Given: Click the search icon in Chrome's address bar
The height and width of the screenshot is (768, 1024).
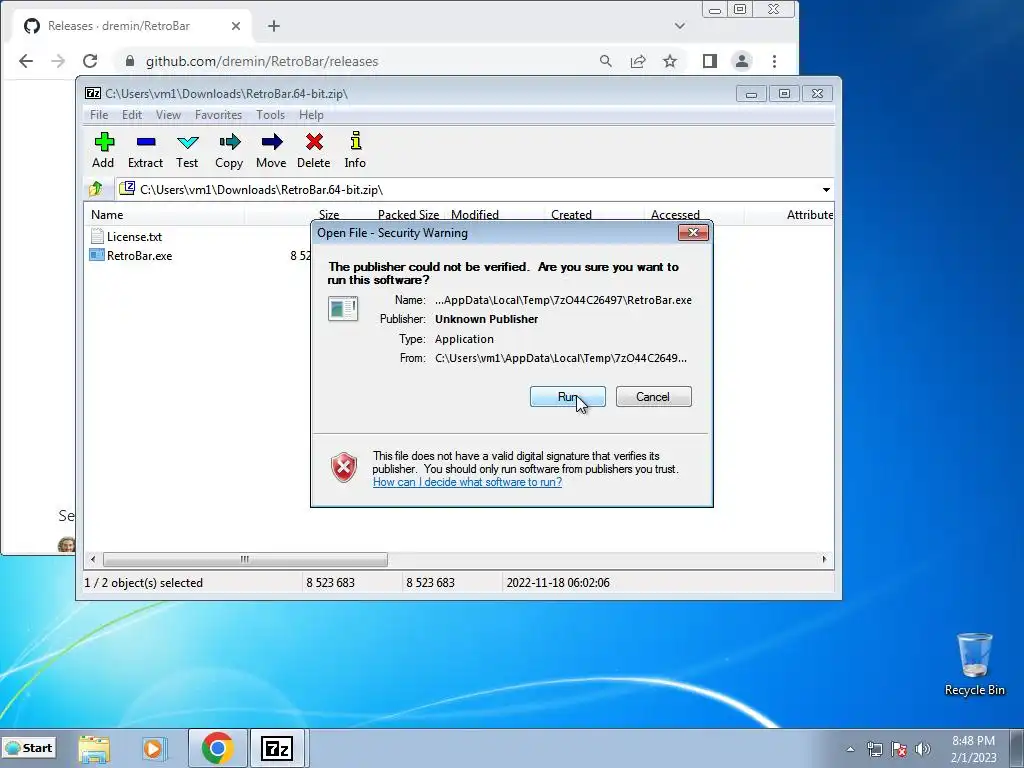Looking at the screenshot, I should (x=605, y=61).
